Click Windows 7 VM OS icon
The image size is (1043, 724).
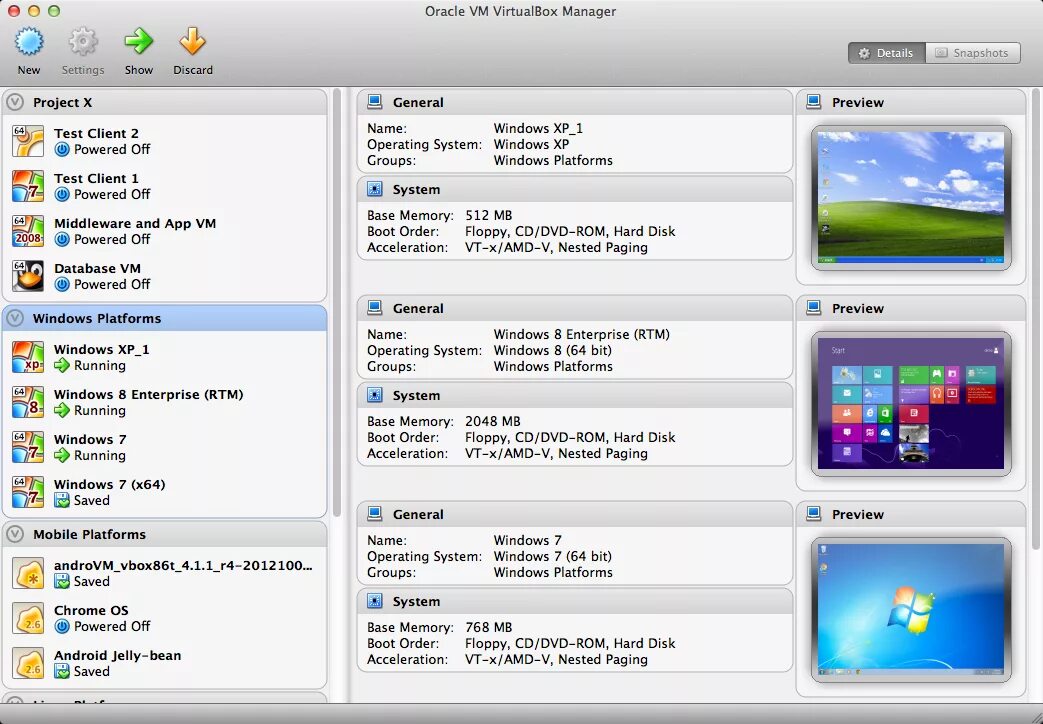[x=28, y=447]
